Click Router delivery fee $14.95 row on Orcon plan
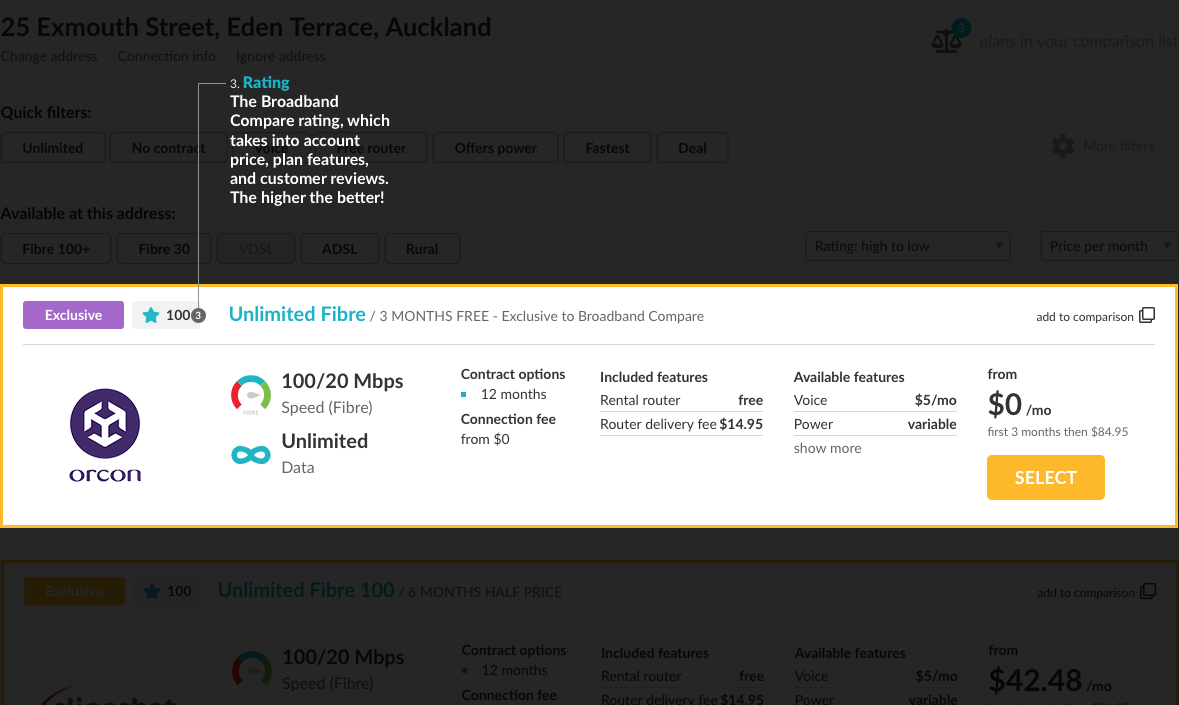The width and height of the screenshot is (1179, 705). [x=681, y=424]
